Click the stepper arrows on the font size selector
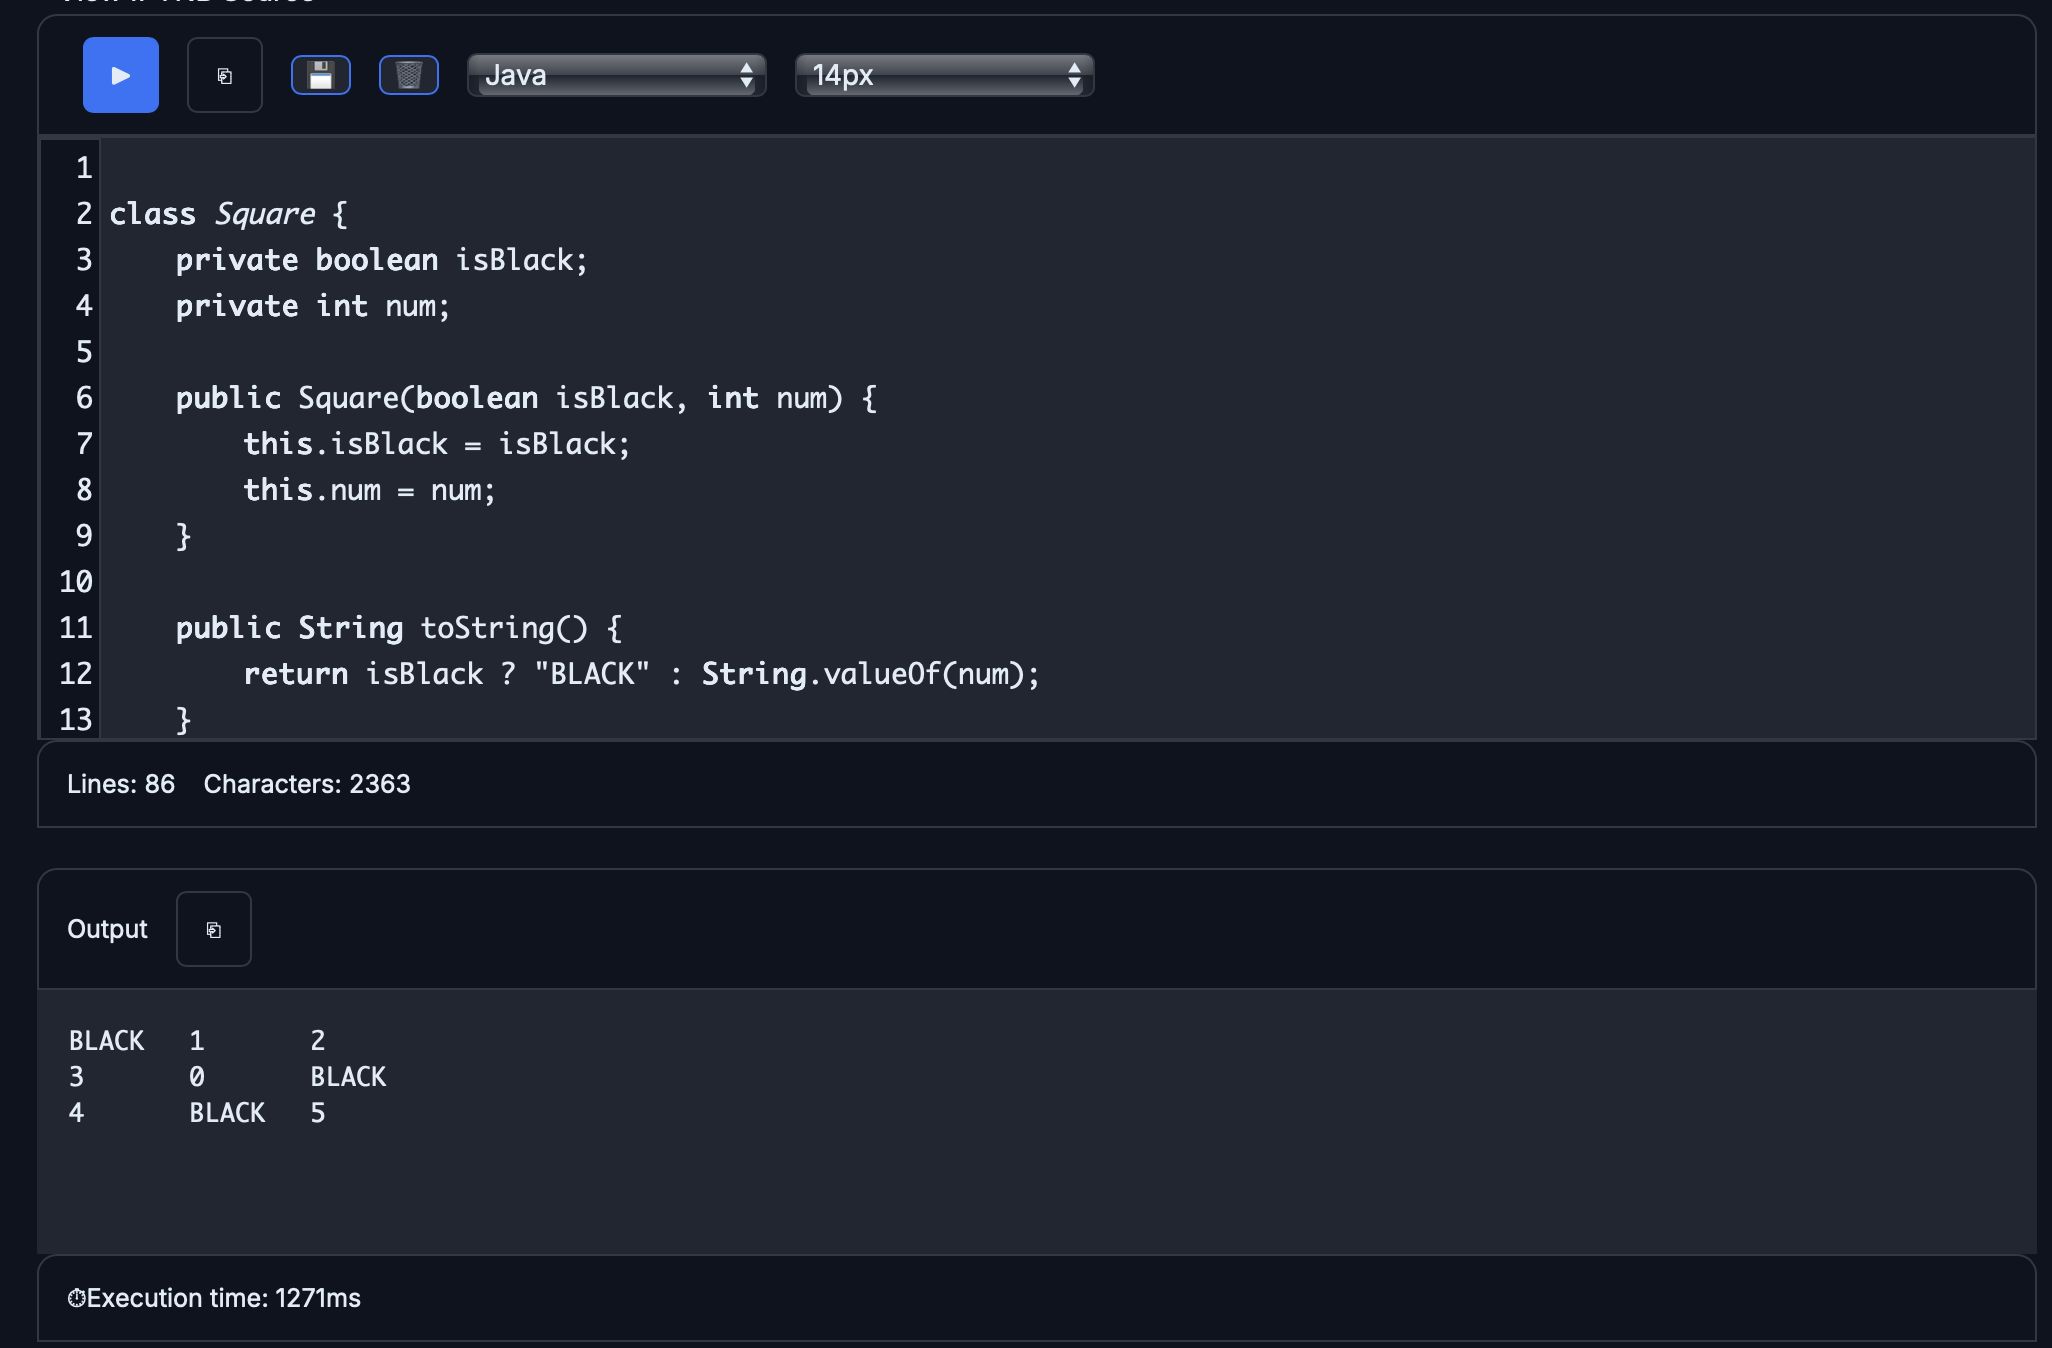This screenshot has width=2052, height=1348. coord(1074,75)
